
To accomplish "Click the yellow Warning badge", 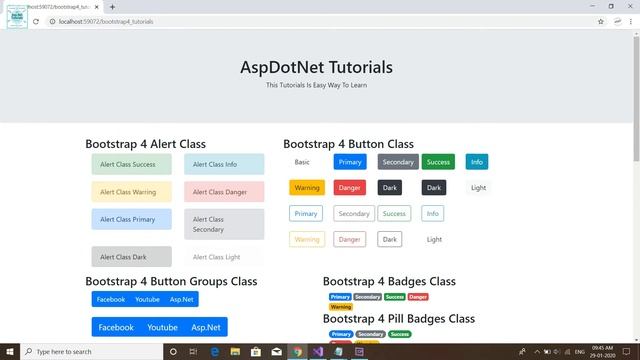I will point(341,307).
